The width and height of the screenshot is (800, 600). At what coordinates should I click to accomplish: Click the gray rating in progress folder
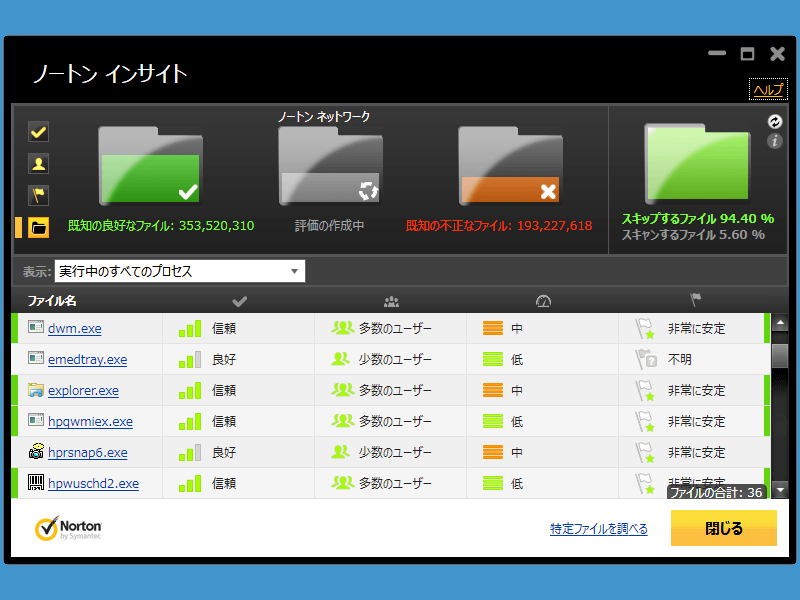point(330,166)
